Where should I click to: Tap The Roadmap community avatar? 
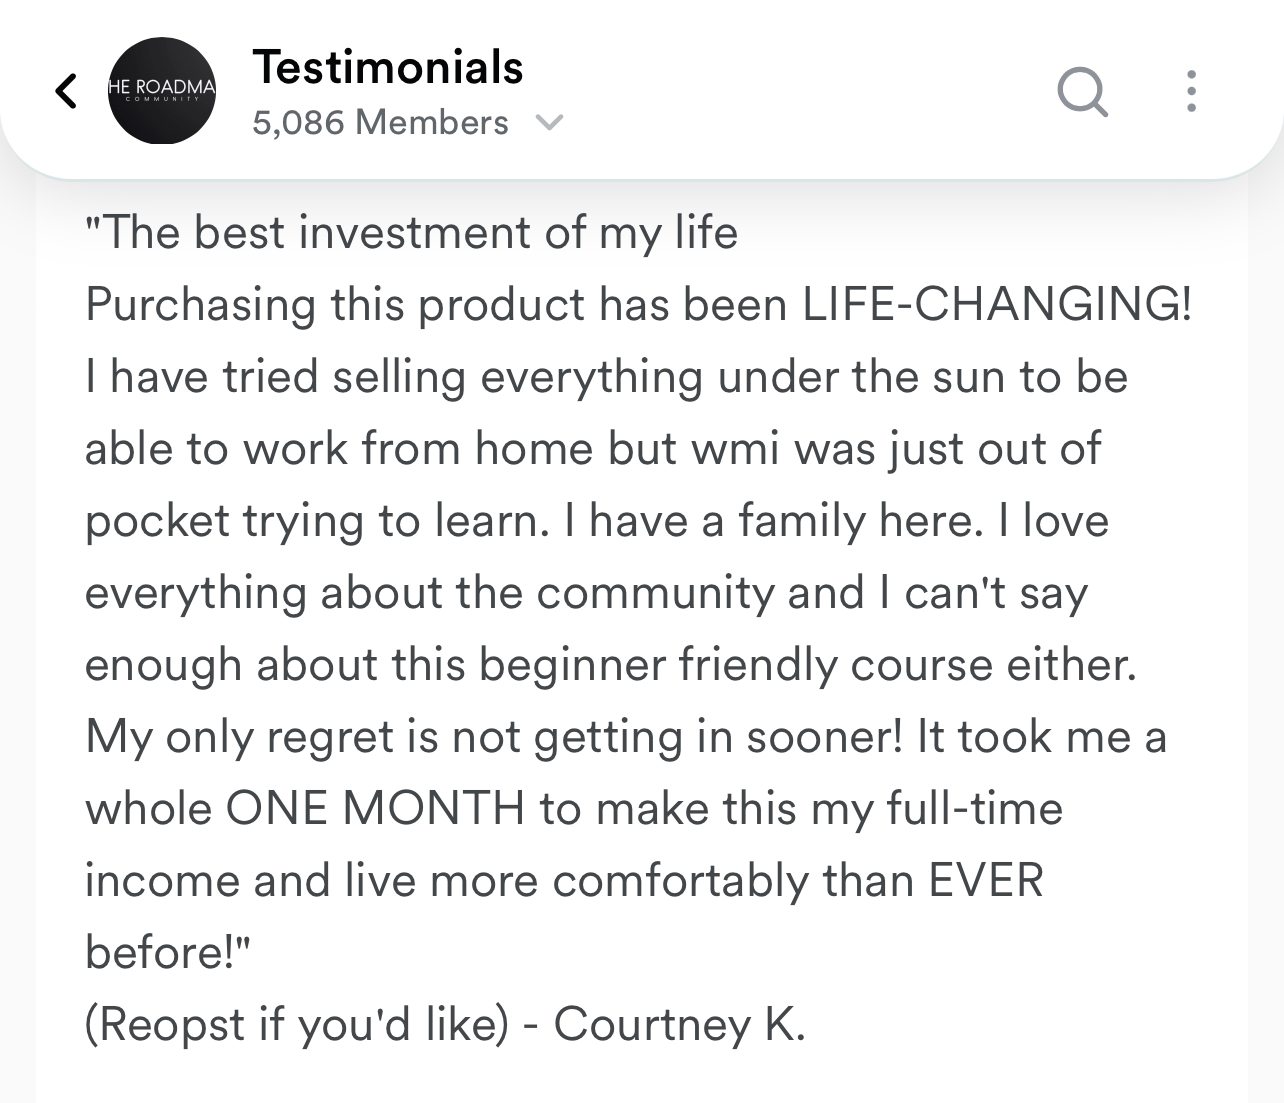point(162,91)
